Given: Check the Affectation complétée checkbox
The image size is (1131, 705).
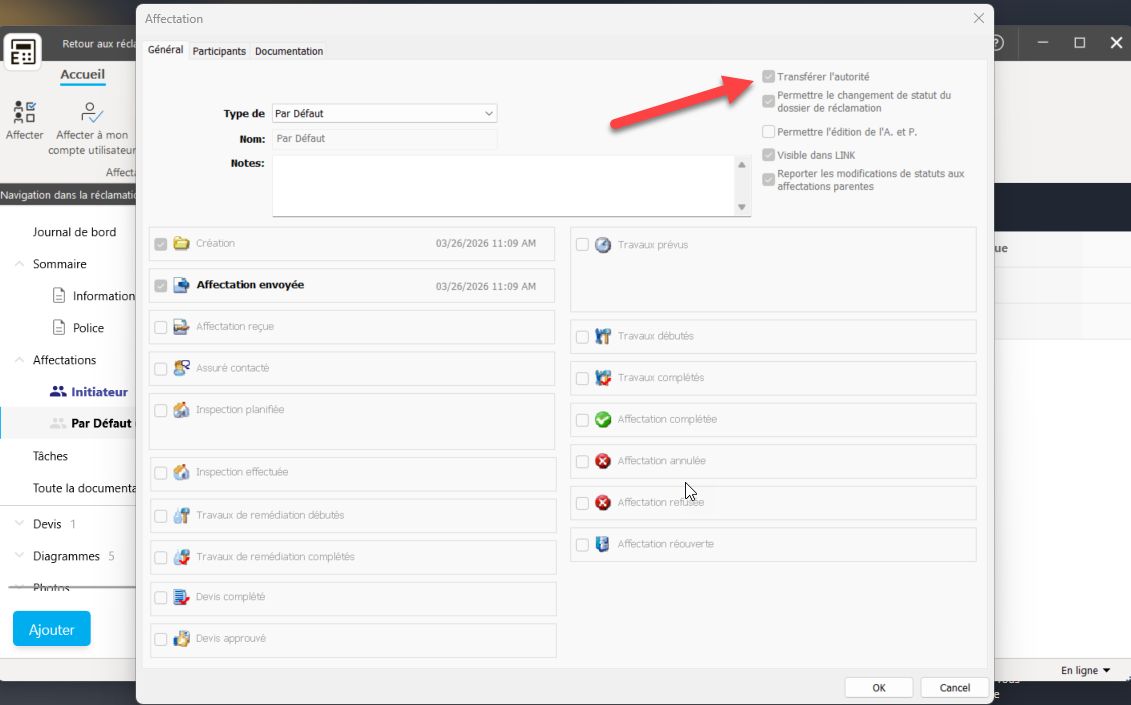Looking at the screenshot, I should tap(582, 420).
